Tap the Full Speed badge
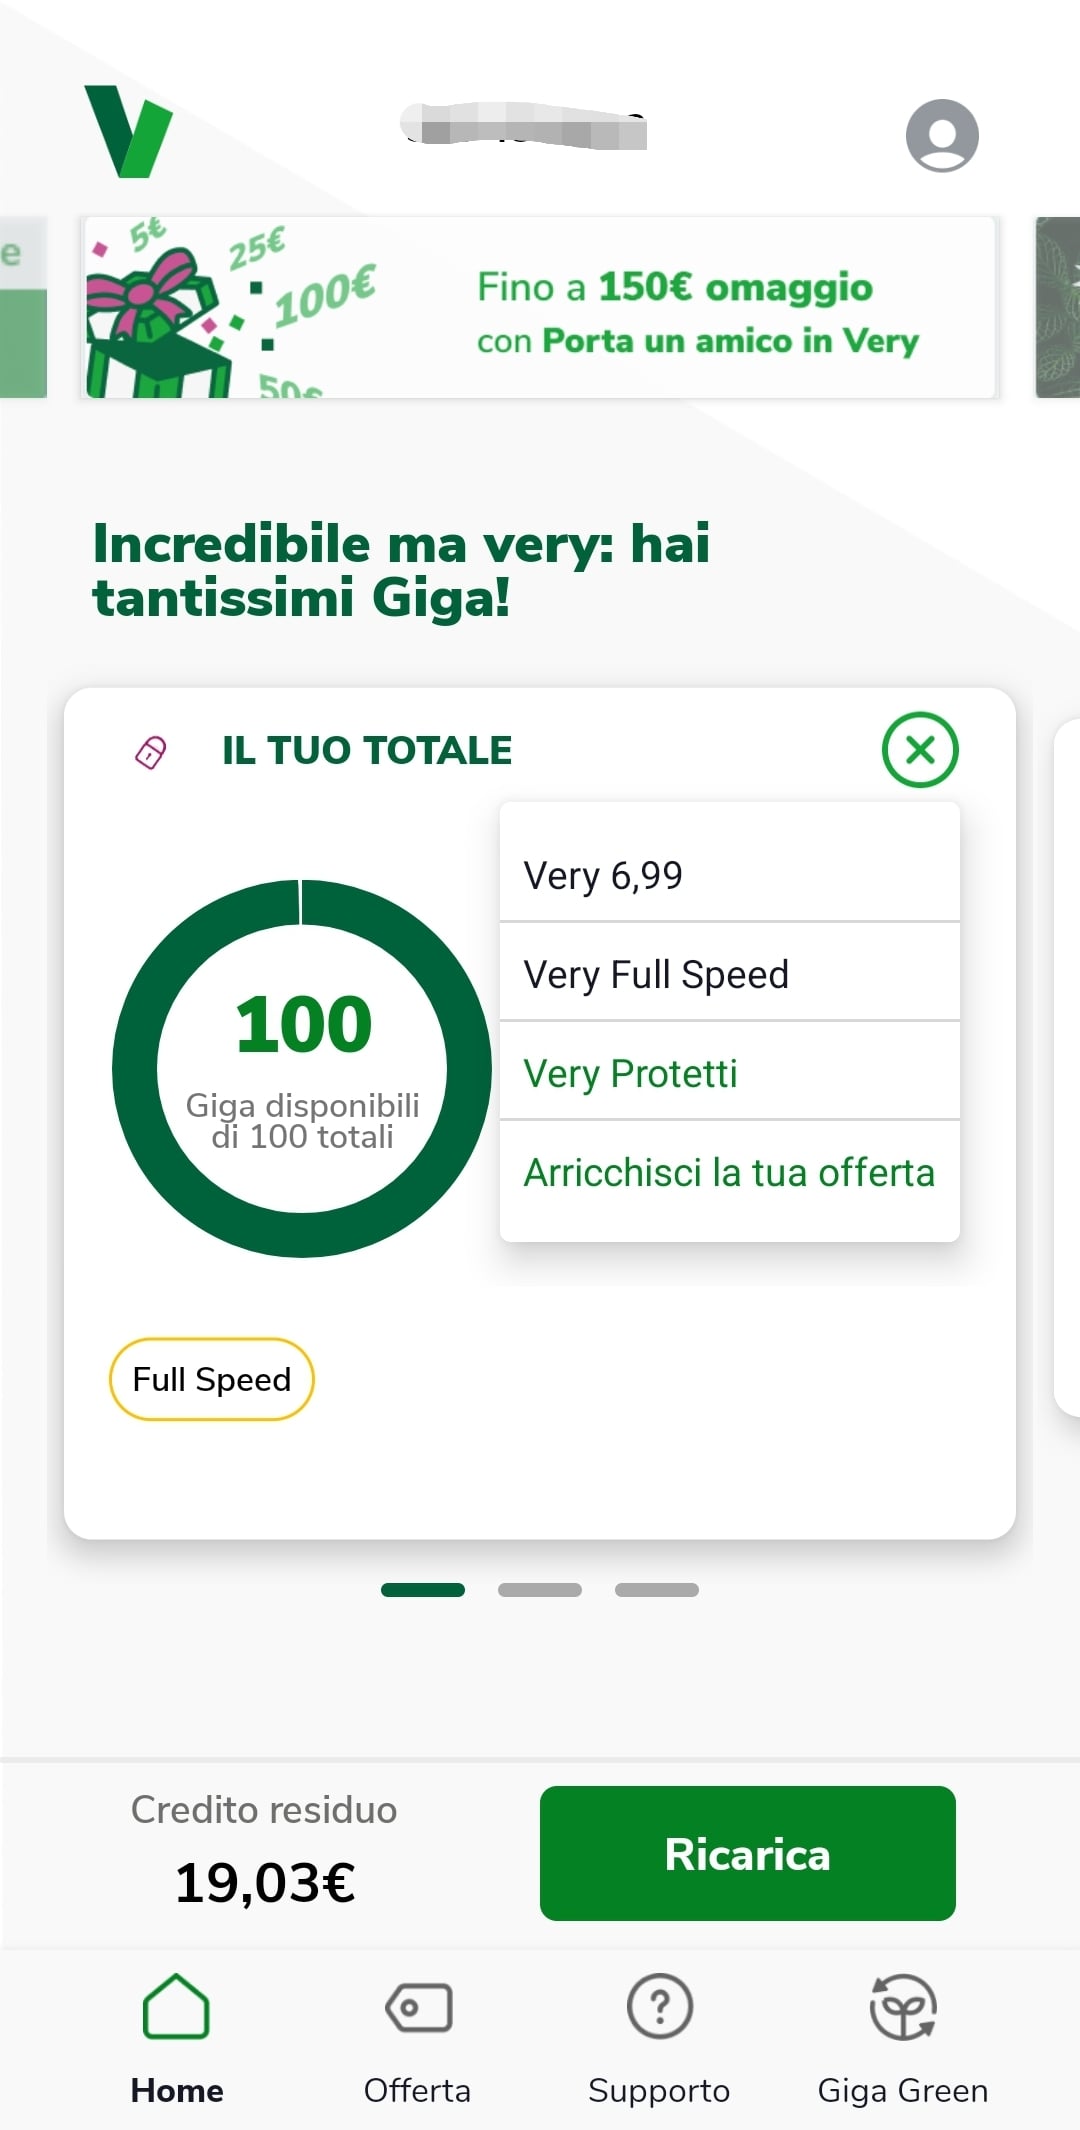This screenshot has width=1080, height=2130. tap(212, 1379)
